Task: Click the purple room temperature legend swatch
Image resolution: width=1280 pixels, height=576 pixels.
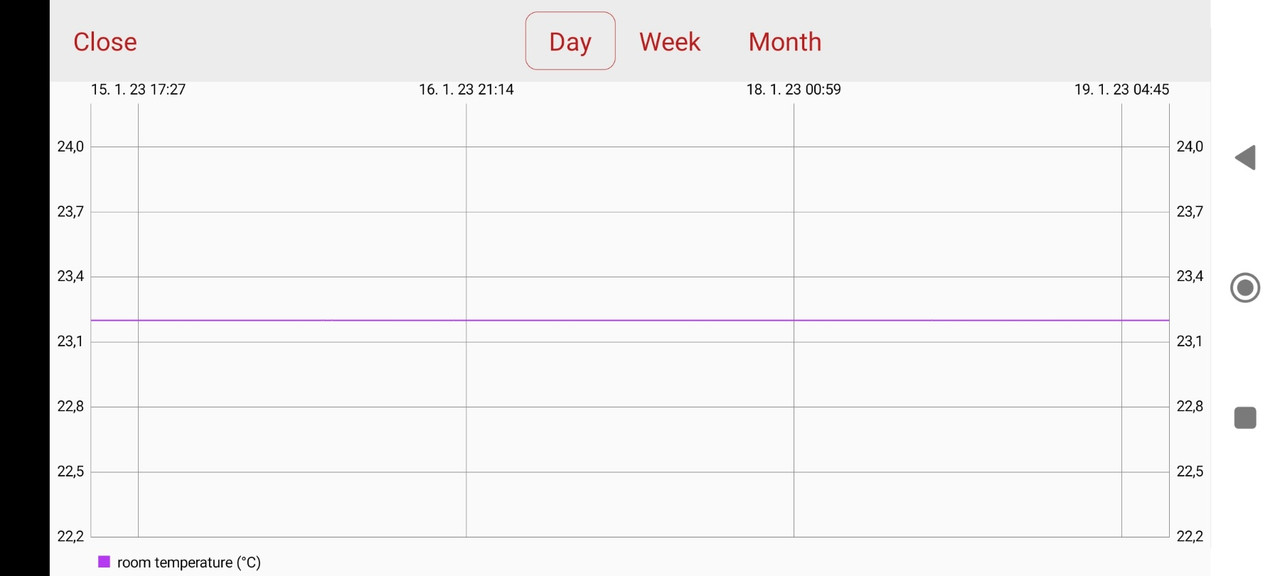Action: pyautogui.click(x=104, y=562)
